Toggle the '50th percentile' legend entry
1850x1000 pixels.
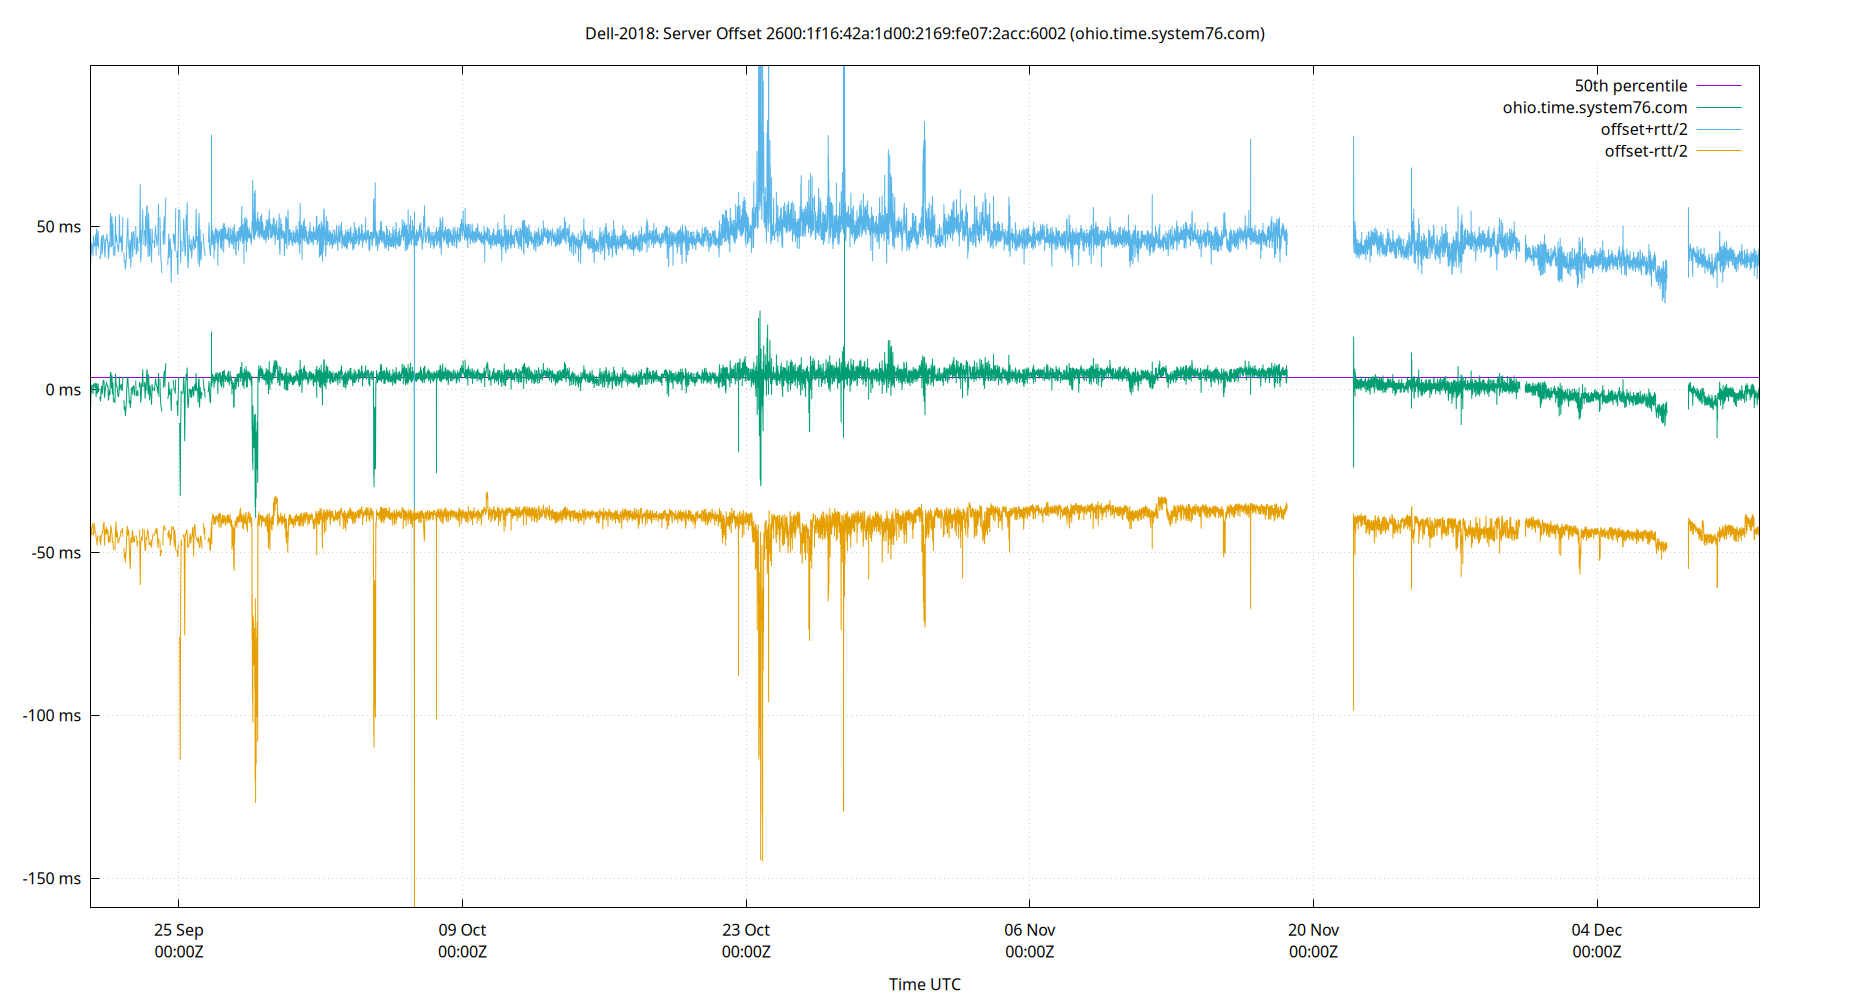pos(1630,85)
